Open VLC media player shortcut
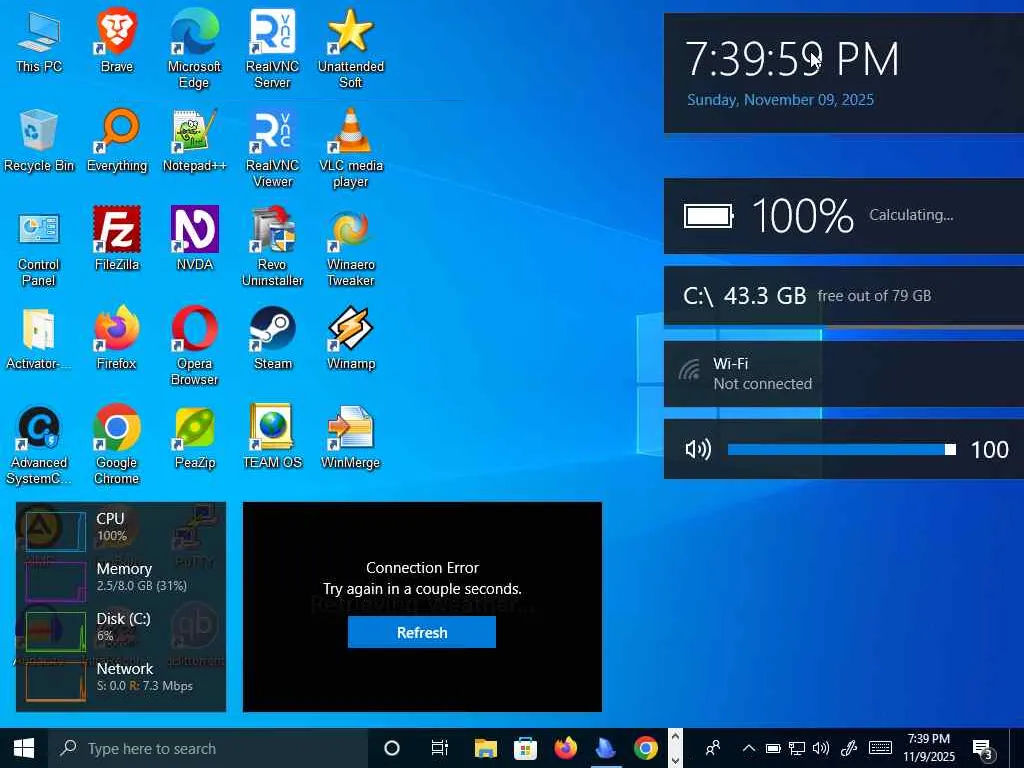The image size is (1024, 768). pyautogui.click(x=351, y=148)
